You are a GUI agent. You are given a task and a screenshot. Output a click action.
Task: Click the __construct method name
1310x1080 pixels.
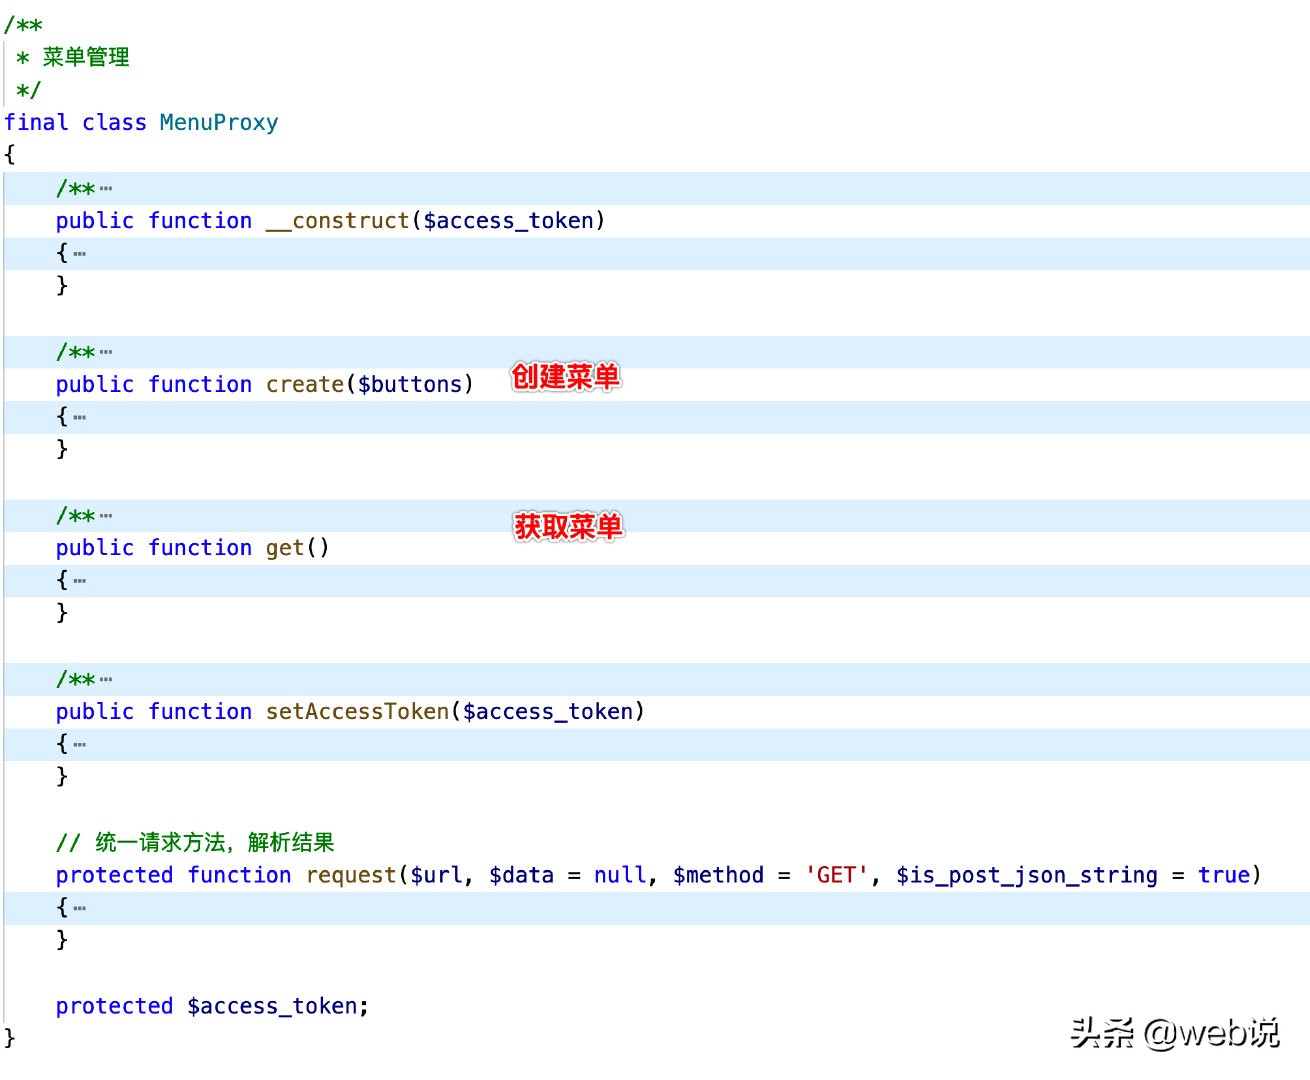(x=337, y=221)
